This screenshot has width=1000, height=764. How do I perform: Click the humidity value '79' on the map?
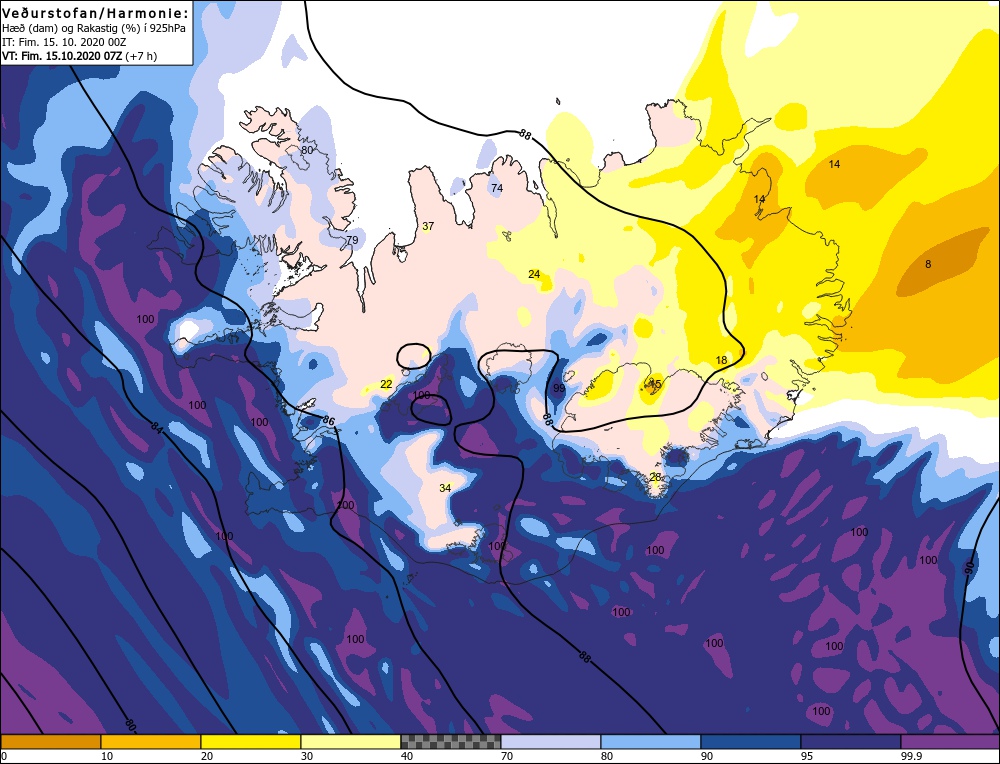click(352, 240)
